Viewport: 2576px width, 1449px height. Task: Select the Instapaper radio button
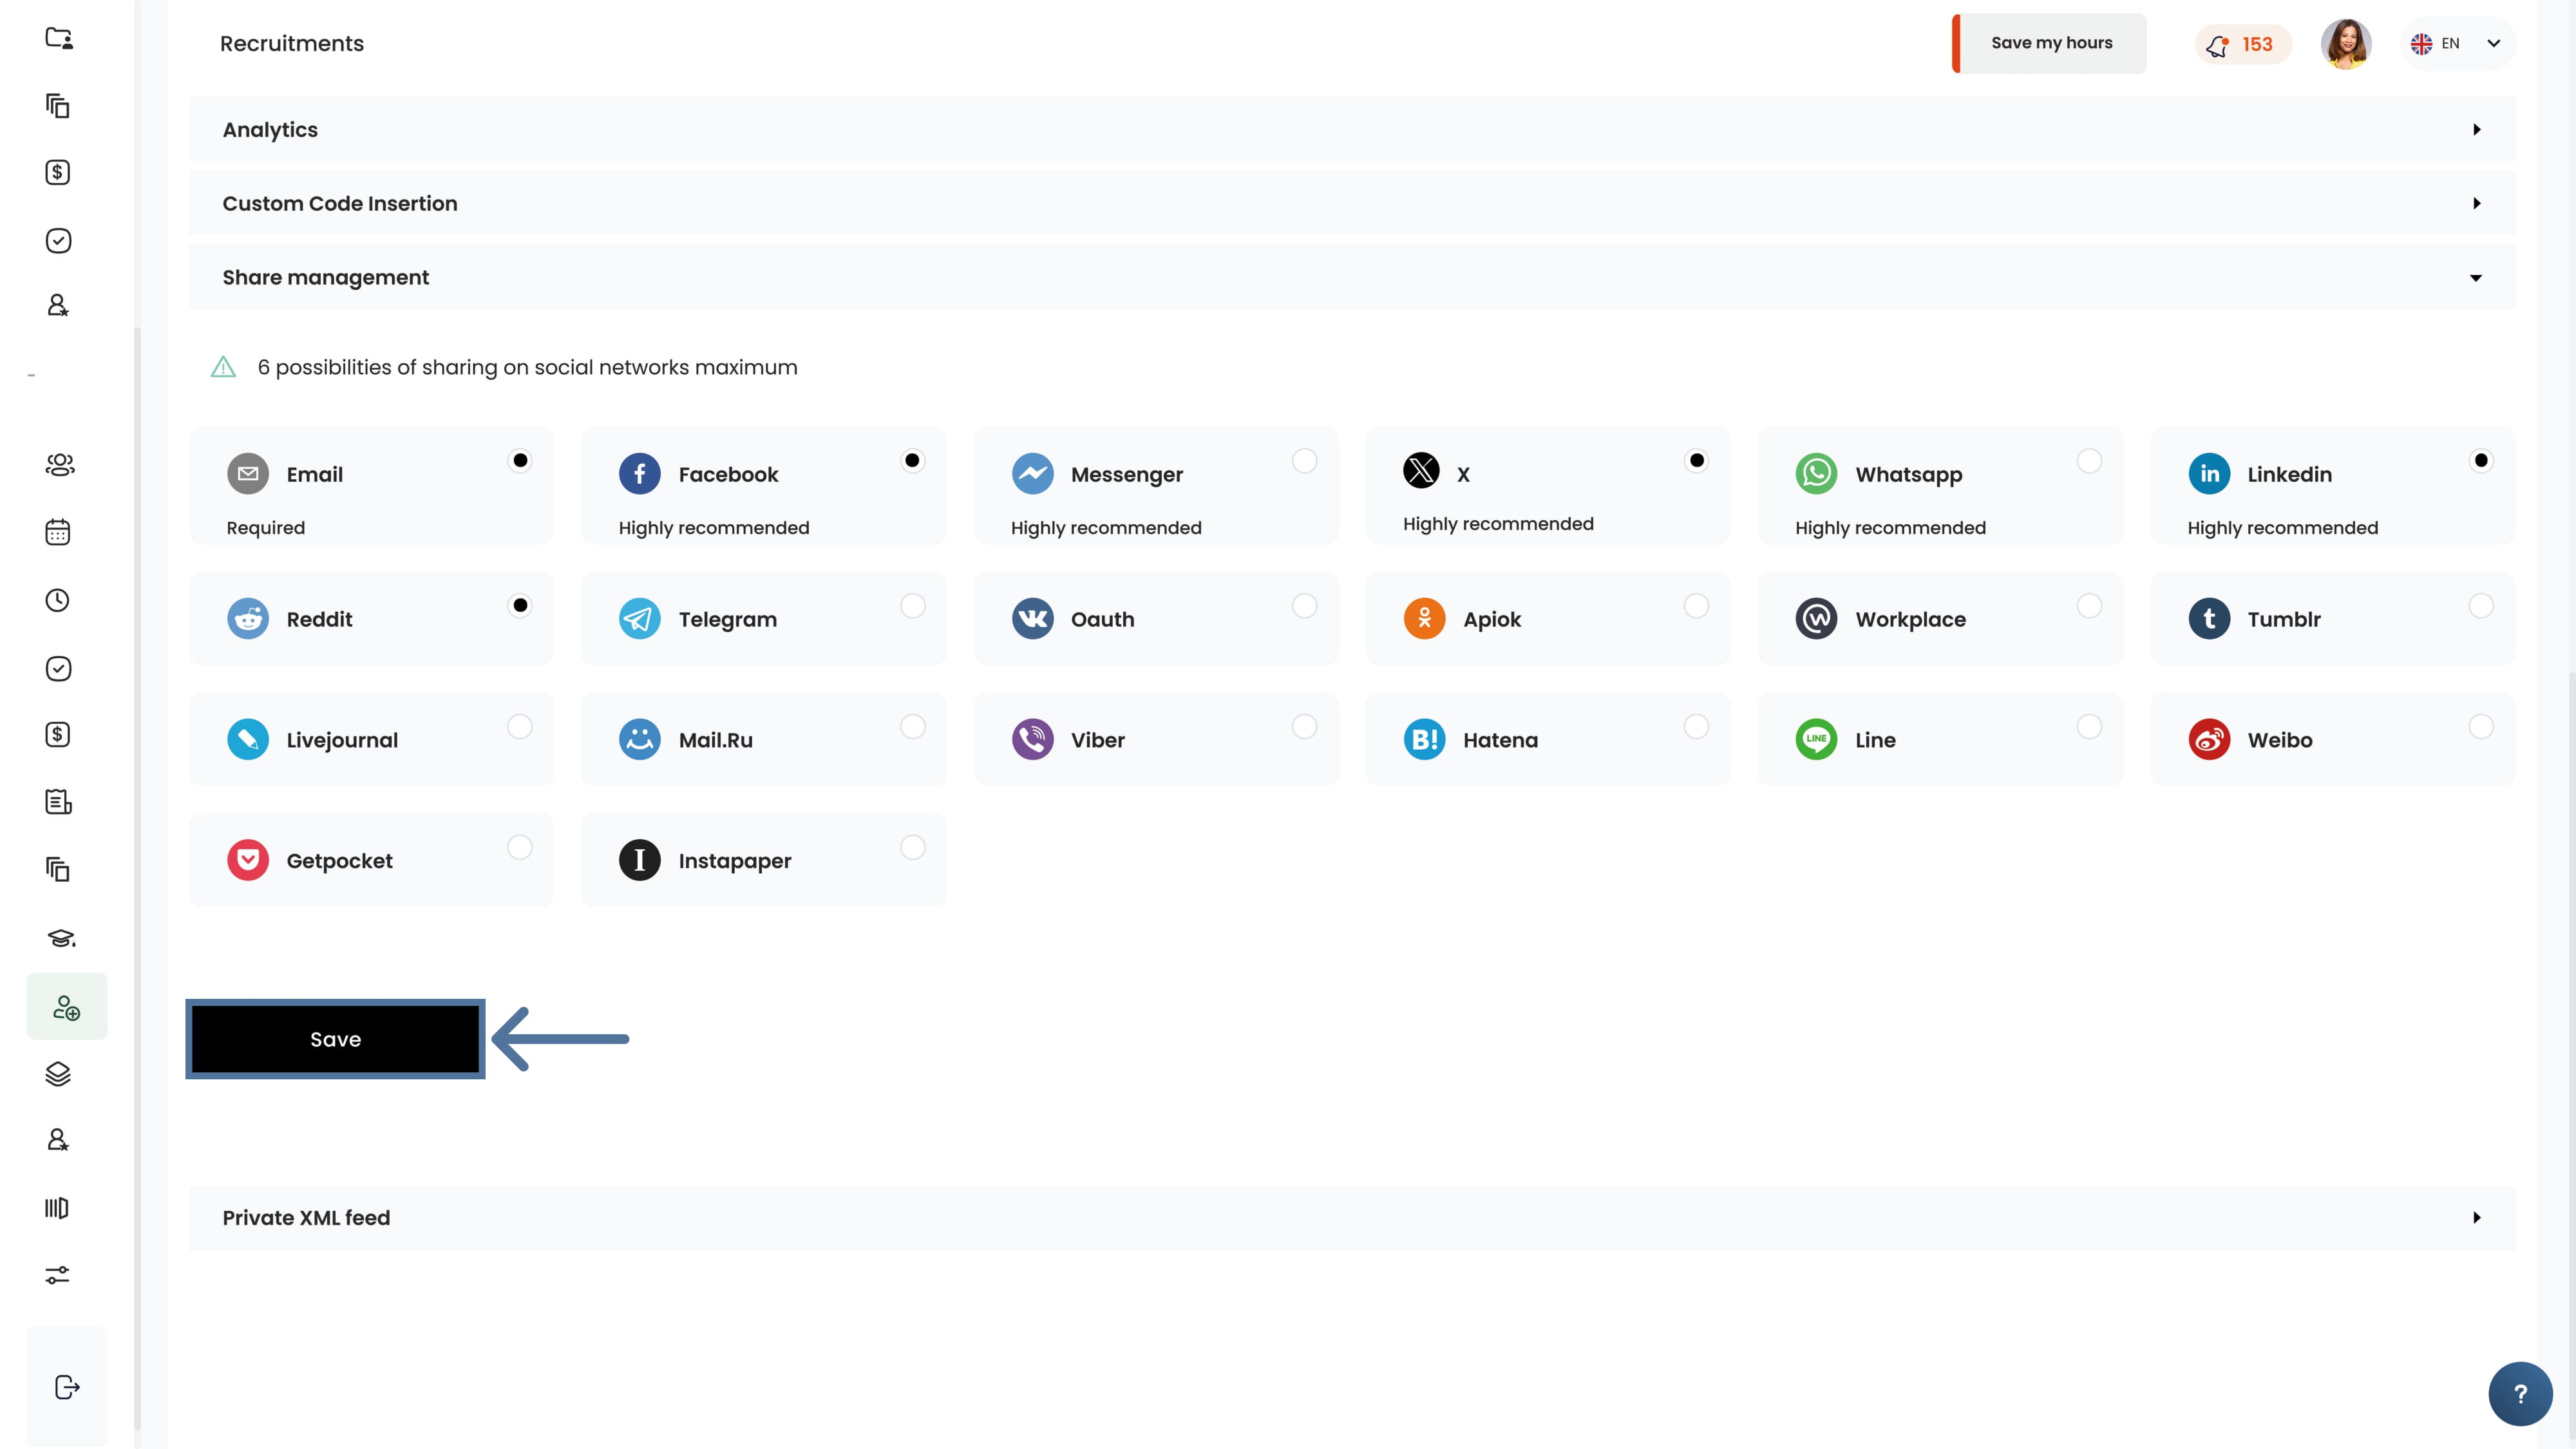912,848
